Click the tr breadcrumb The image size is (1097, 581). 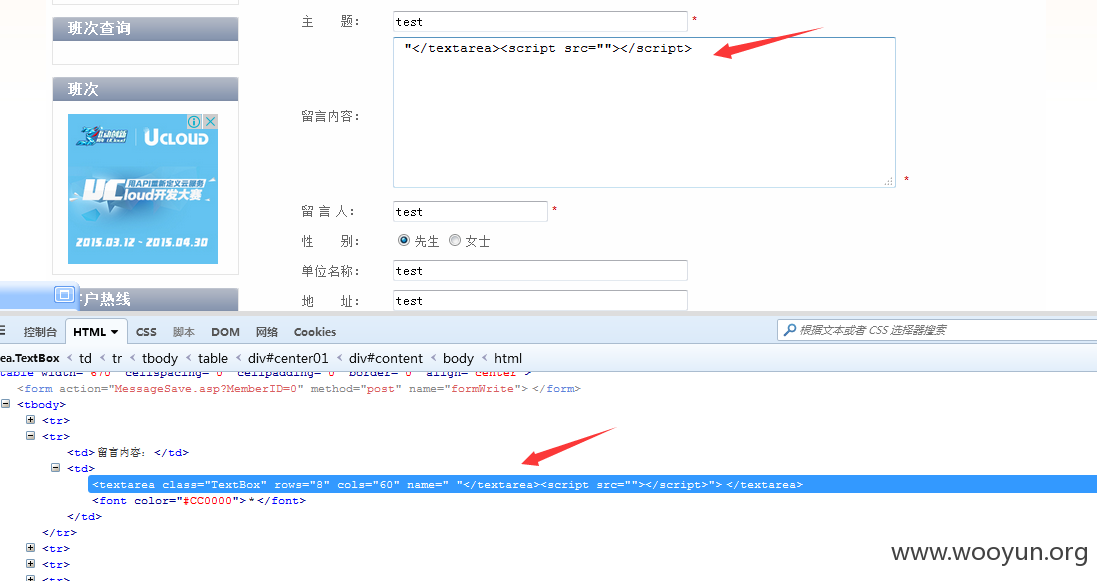(x=117, y=358)
